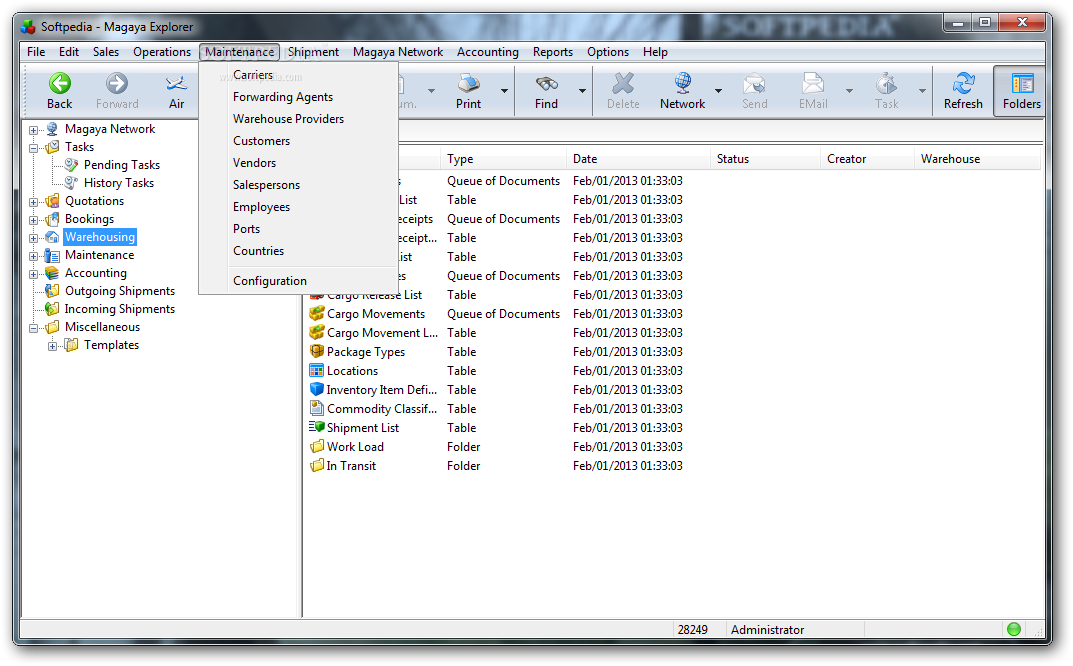Expand the Magaya Network tree node
The image size is (1073, 666).
tap(33, 129)
